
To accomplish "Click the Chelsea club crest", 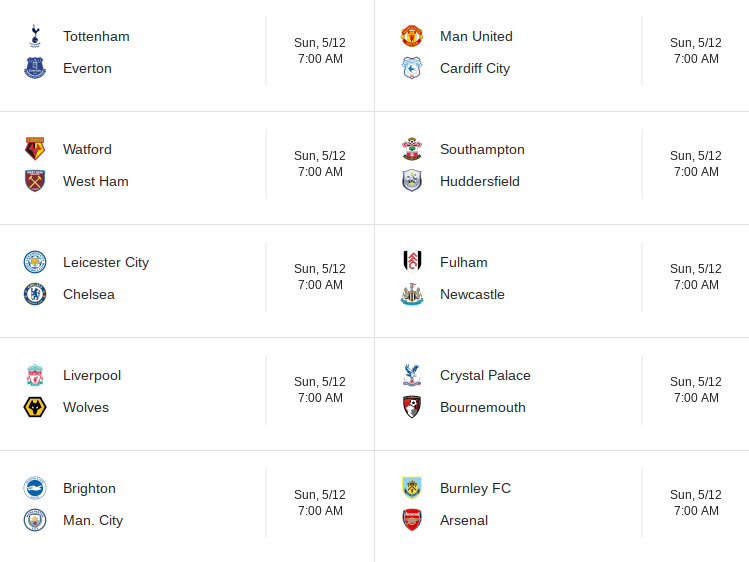I will (35, 294).
